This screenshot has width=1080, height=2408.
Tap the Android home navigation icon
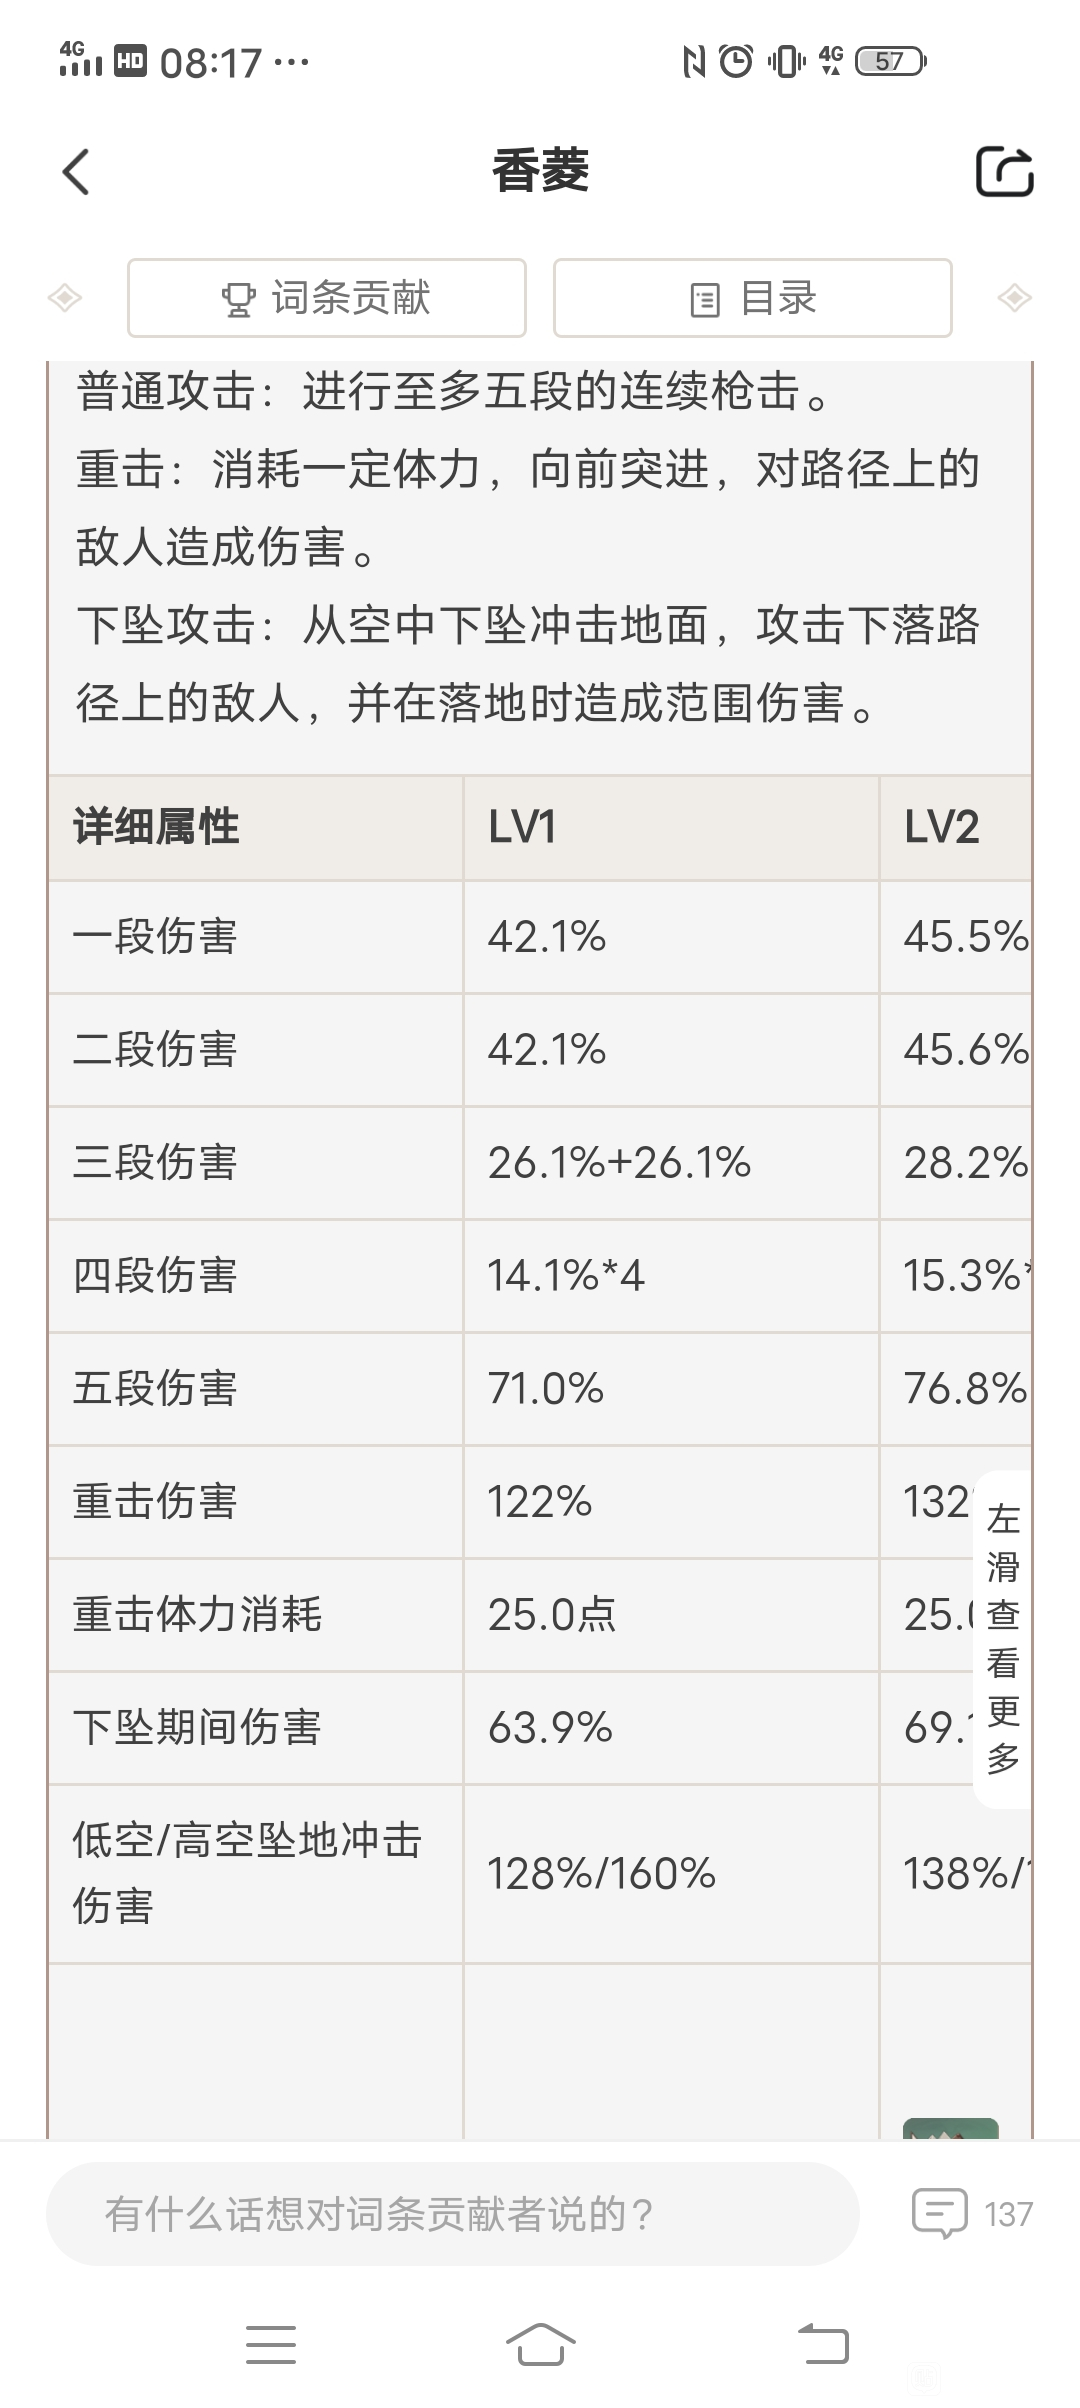pyautogui.click(x=540, y=2344)
